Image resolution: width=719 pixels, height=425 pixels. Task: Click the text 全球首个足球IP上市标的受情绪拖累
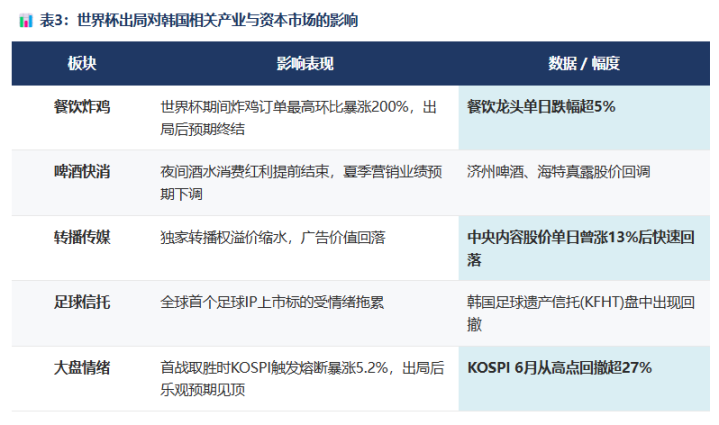[272, 303]
